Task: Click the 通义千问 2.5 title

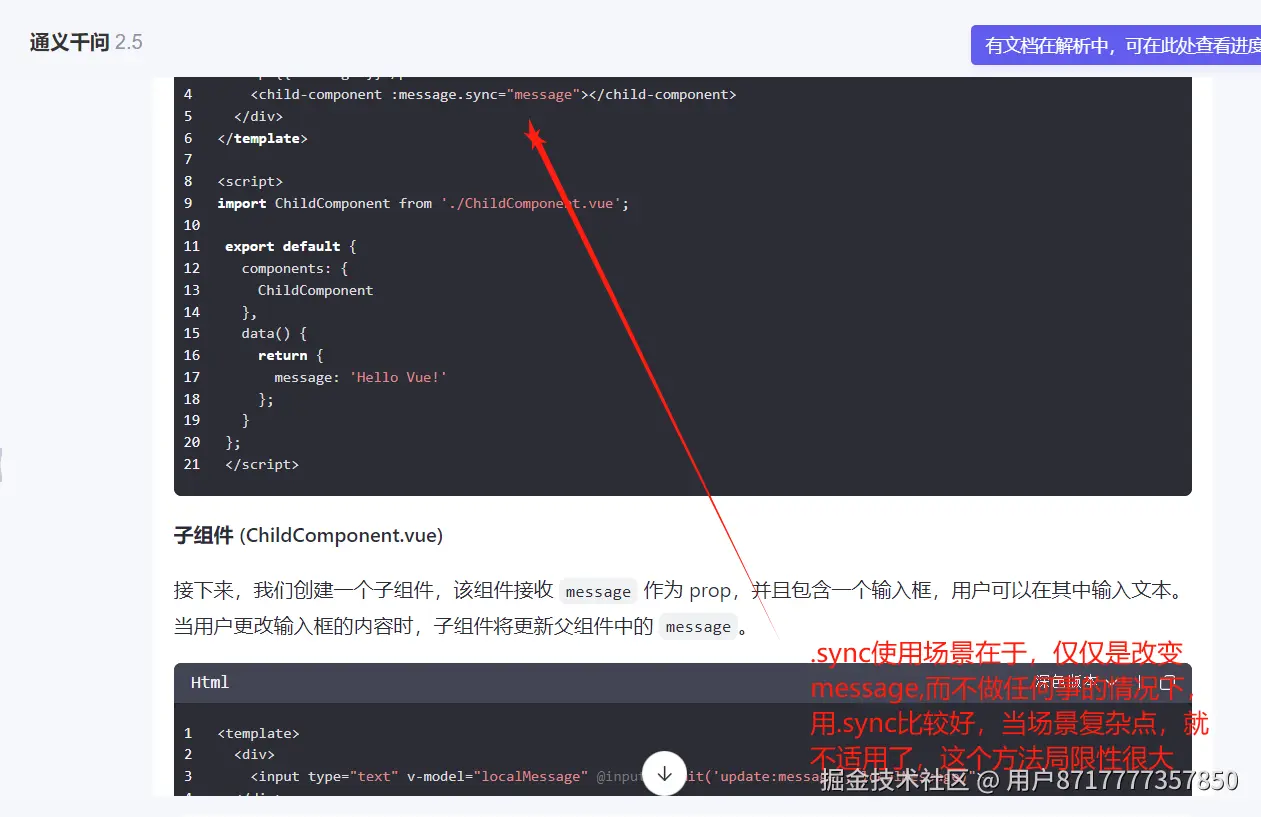Action: 86,42
